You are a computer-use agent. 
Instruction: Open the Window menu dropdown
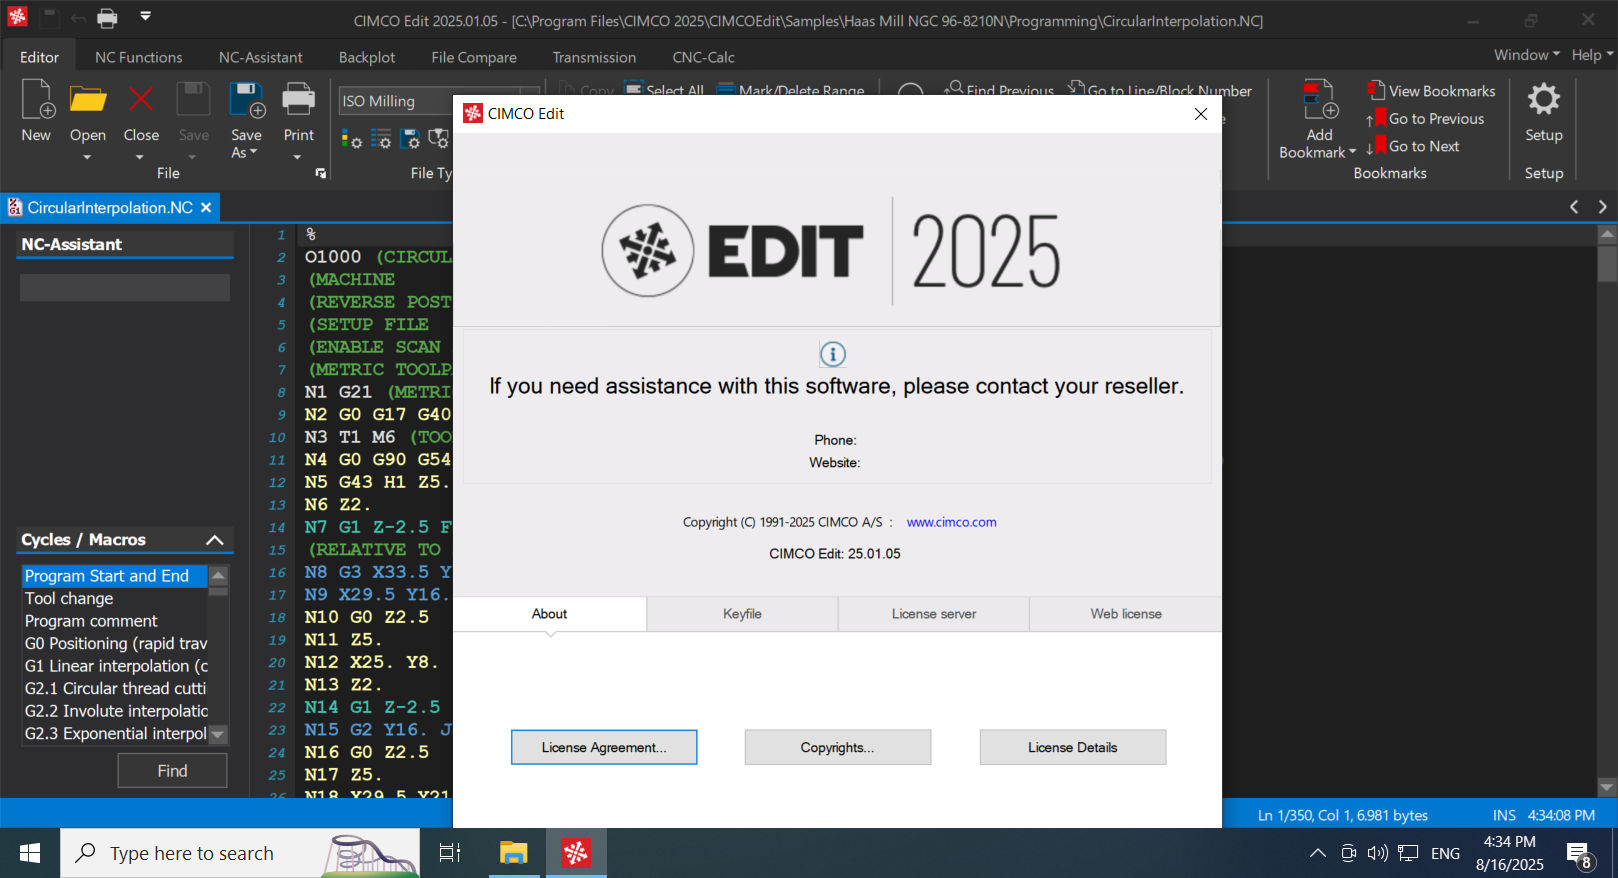point(1527,55)
